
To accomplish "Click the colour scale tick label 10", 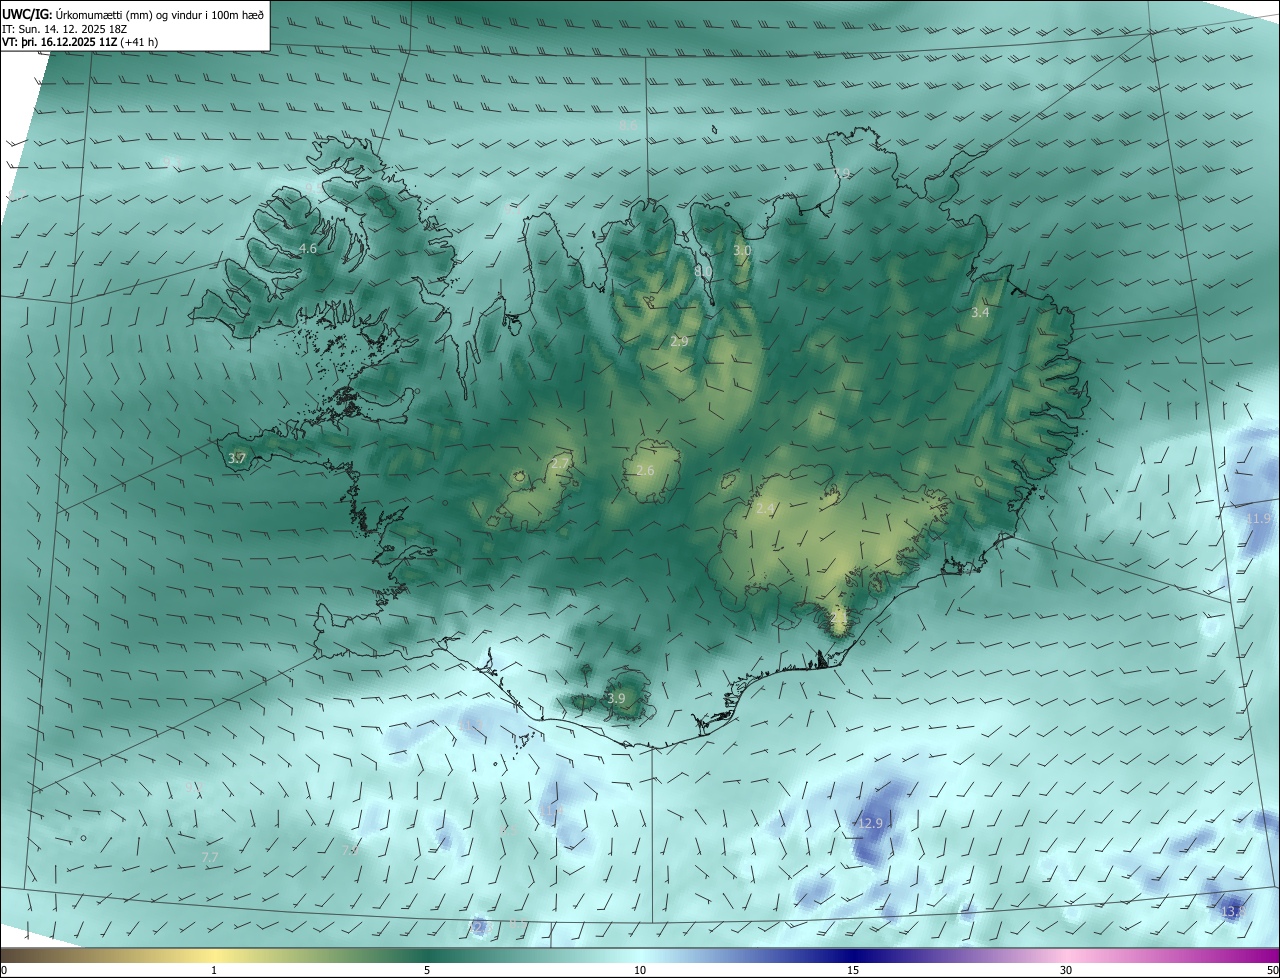I will tap(640, 971).
